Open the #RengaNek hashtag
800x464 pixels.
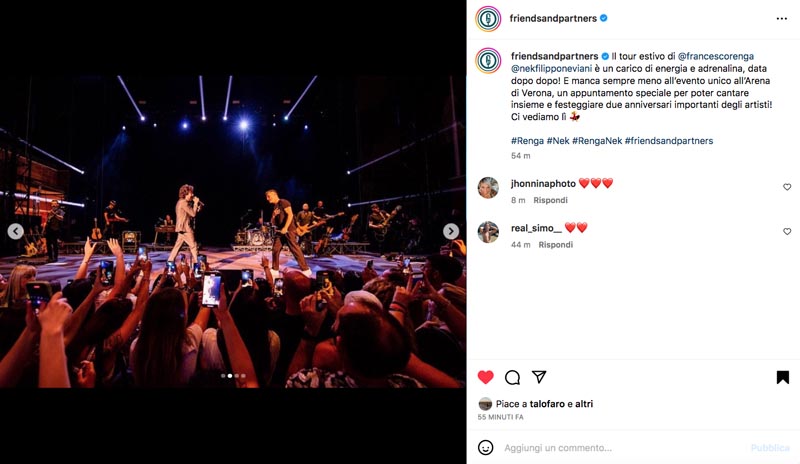click(597, 141)
